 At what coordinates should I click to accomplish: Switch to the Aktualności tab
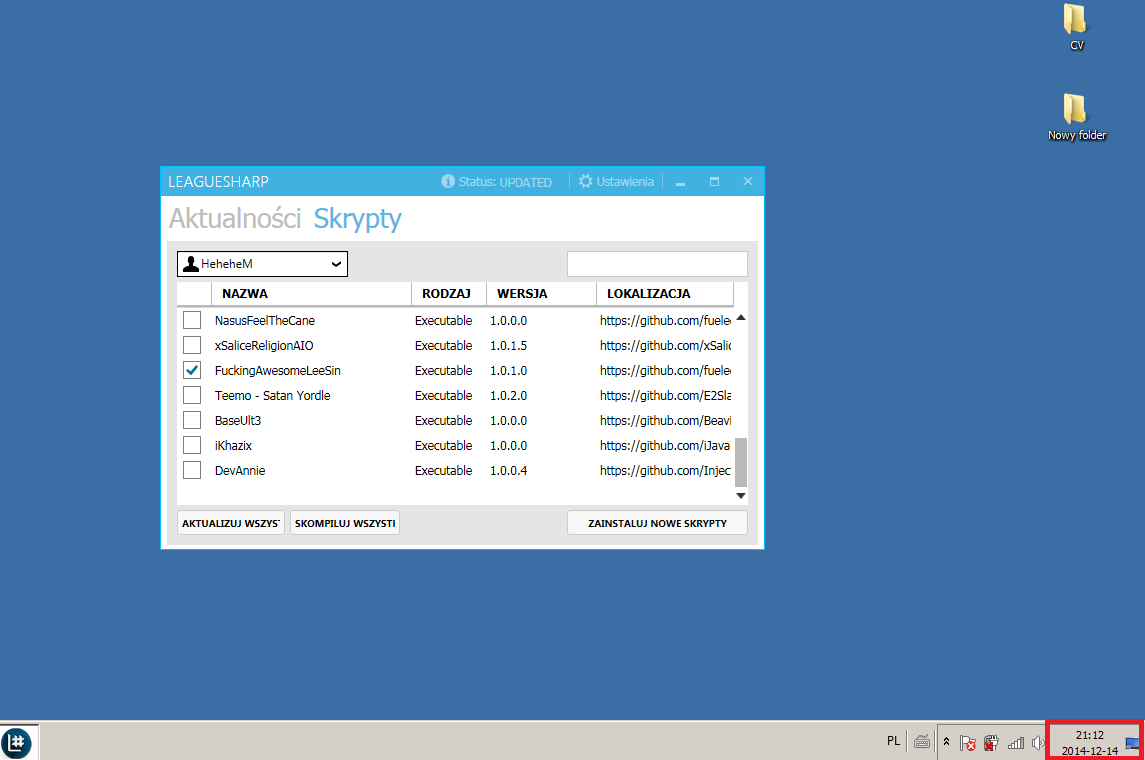coord(235,218)
